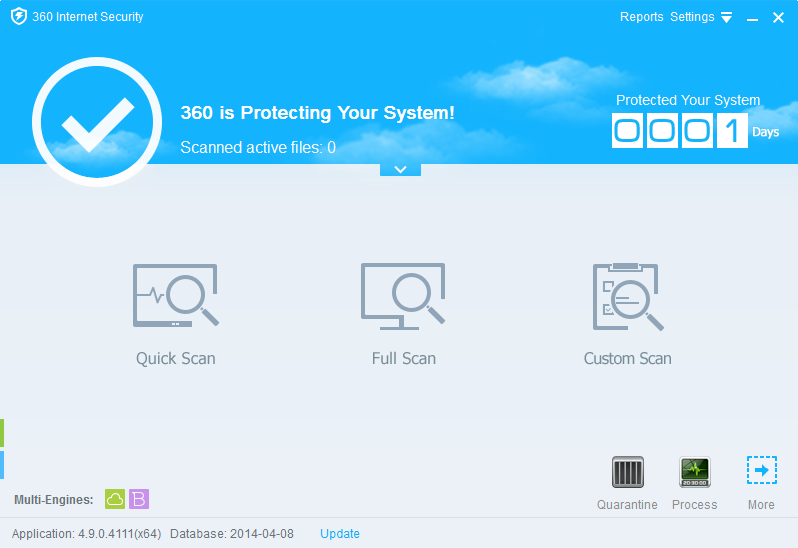798x548 pixels.
Task: Open the Process monitor icon
Action: coord(694,472)
